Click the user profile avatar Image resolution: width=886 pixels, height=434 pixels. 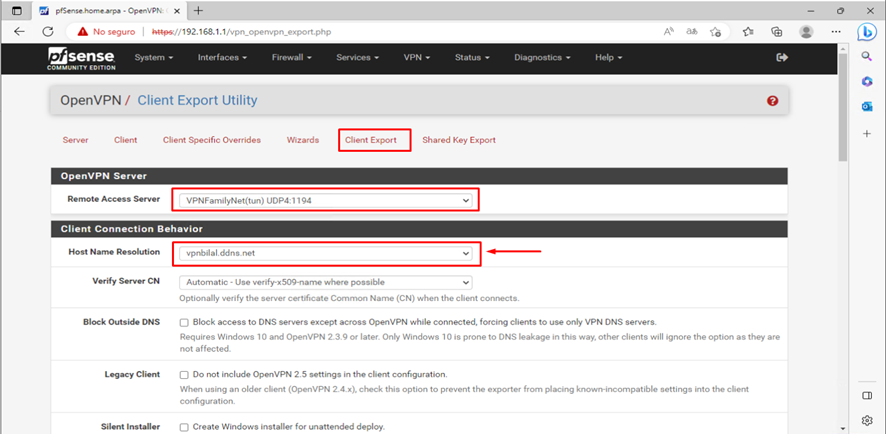click(806, 32)
